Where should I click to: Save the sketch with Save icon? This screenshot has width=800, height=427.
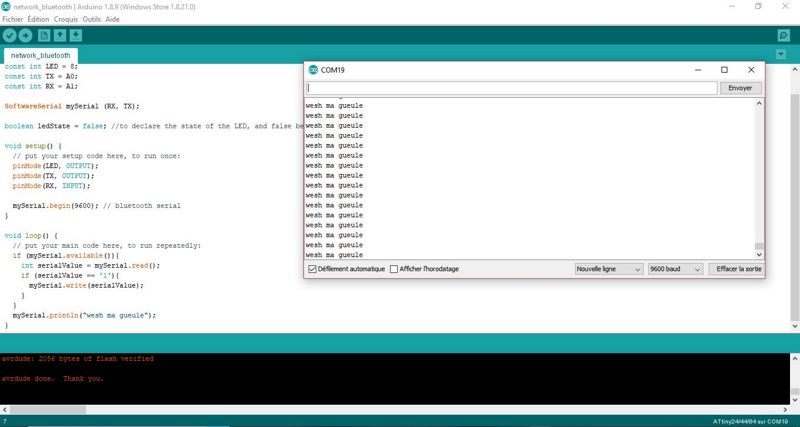76,35
